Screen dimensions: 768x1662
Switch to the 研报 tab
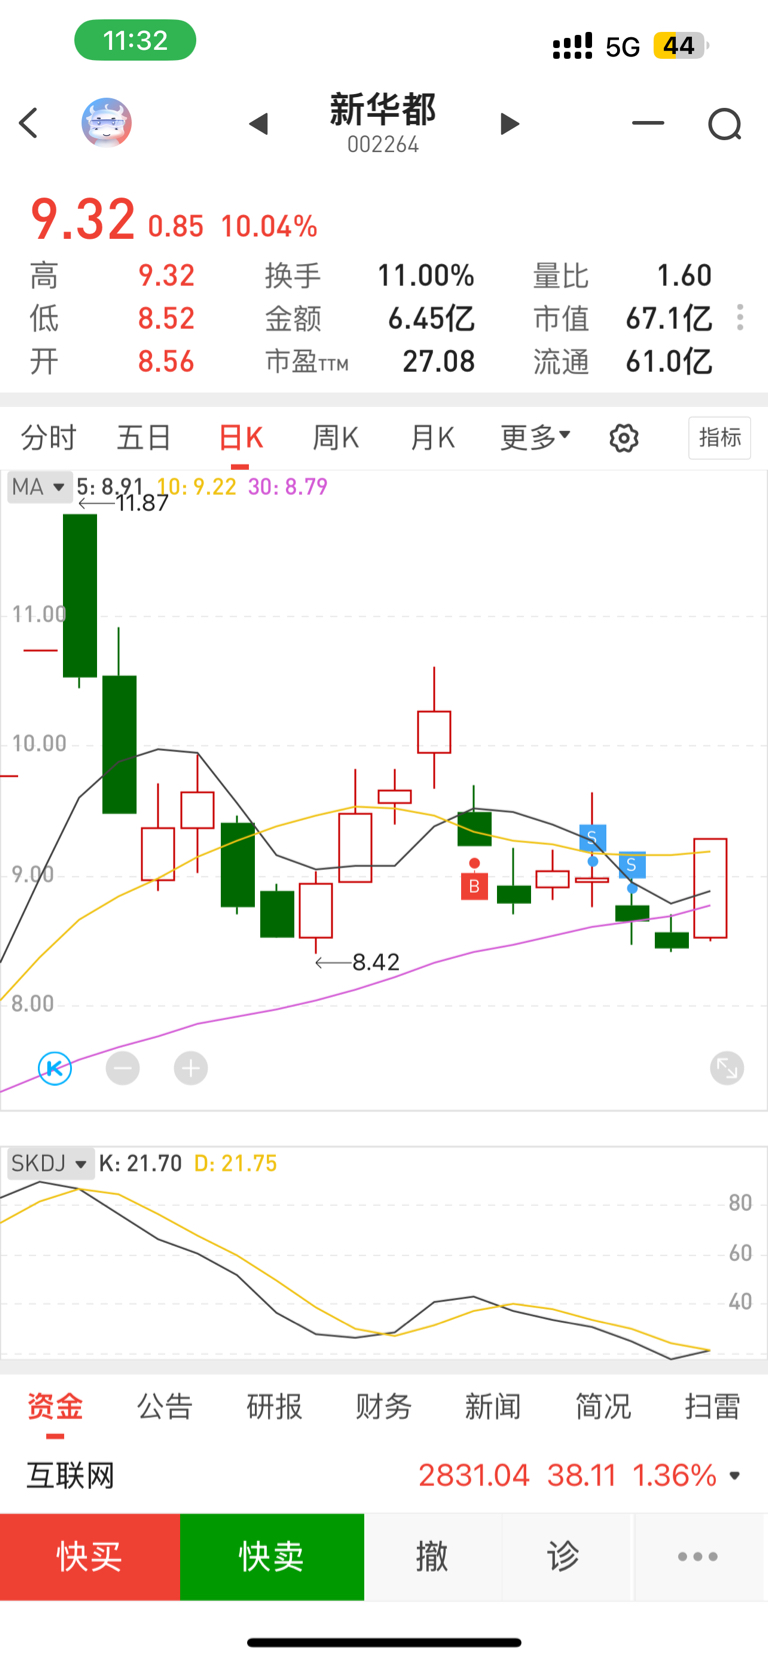274,1407
